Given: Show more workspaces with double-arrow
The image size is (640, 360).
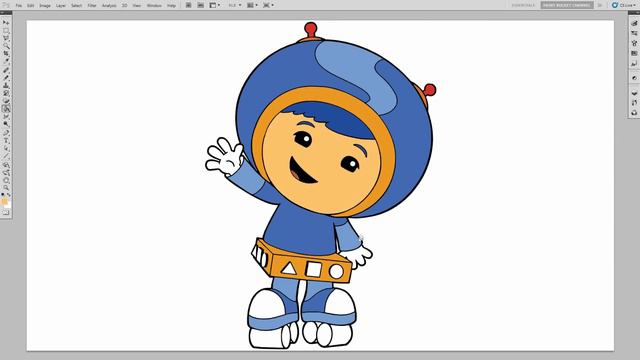Looking at the screenshot, I should (600, 5).
